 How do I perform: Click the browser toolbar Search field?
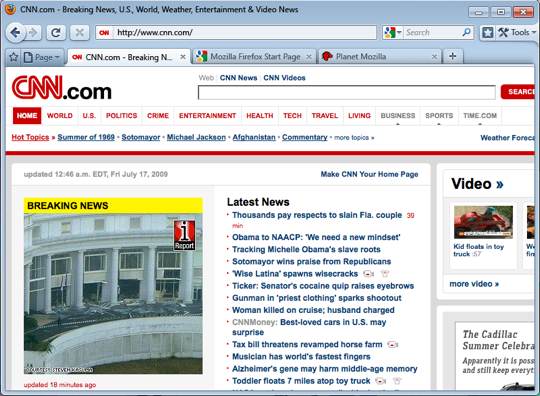[x=432, y=33]
